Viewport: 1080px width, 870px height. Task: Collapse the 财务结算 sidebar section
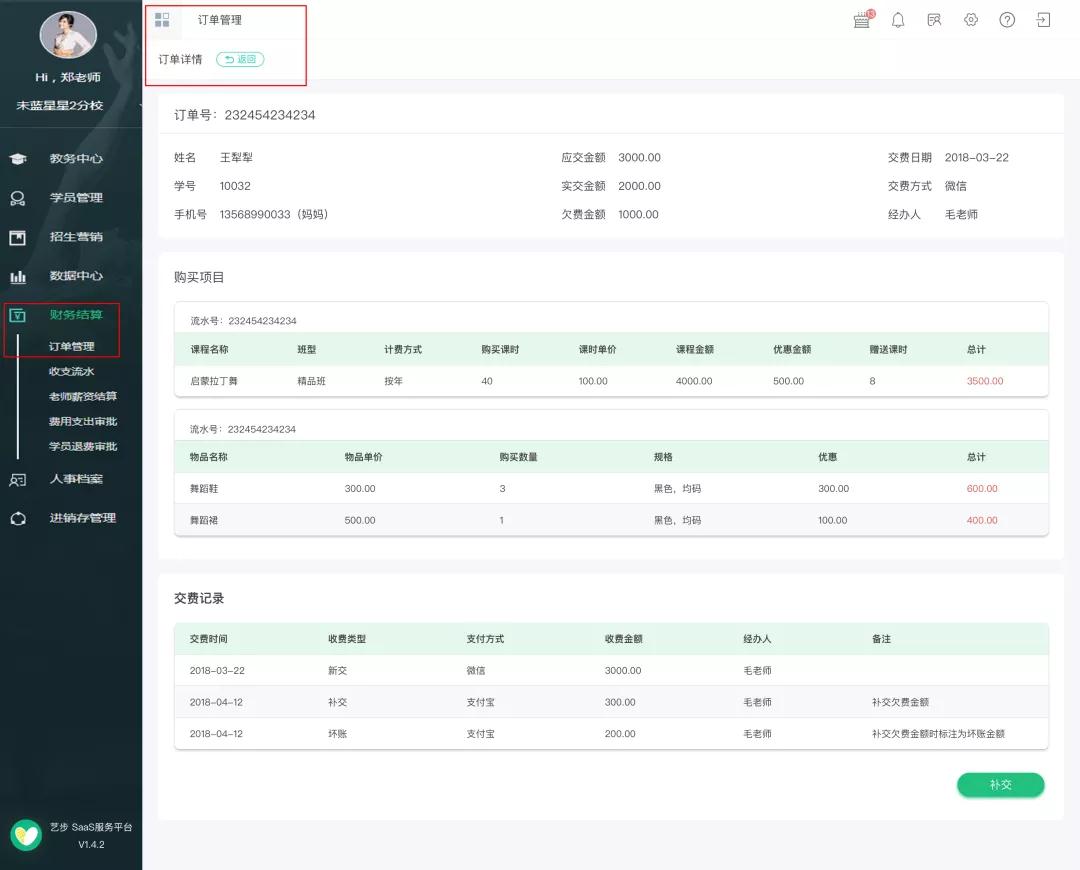pyautogui.click(x=75, y=315)
